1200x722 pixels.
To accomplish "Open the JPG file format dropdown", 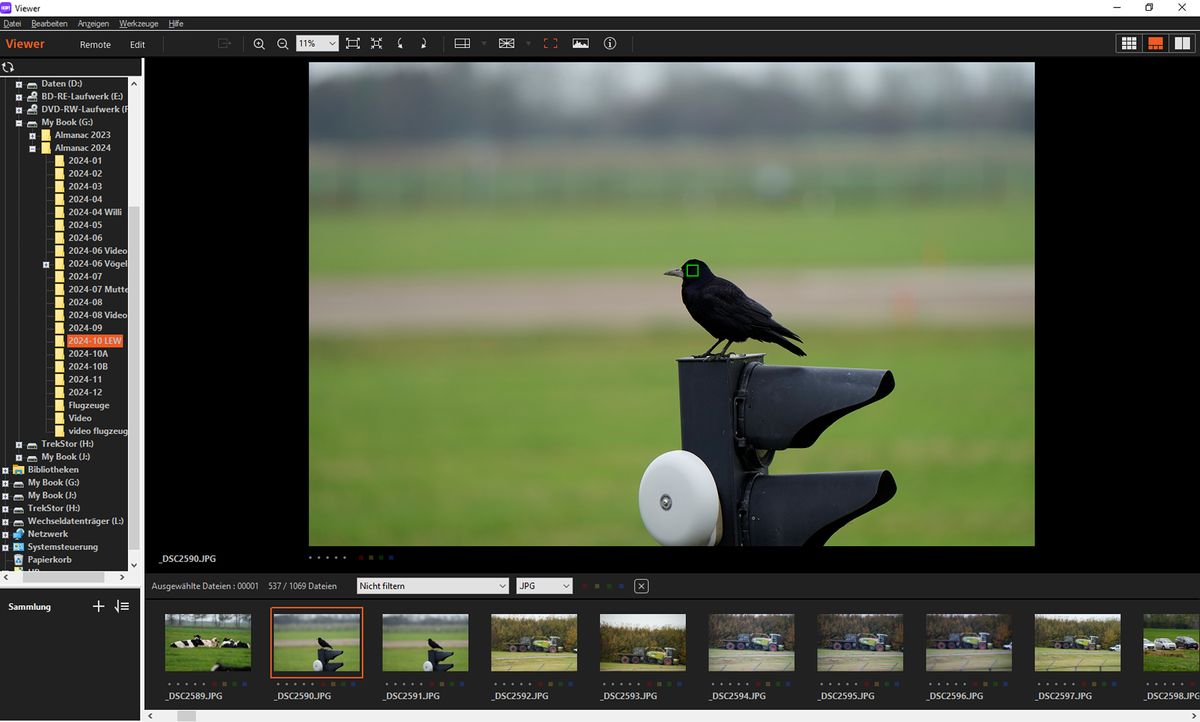I will click(543, 586).
